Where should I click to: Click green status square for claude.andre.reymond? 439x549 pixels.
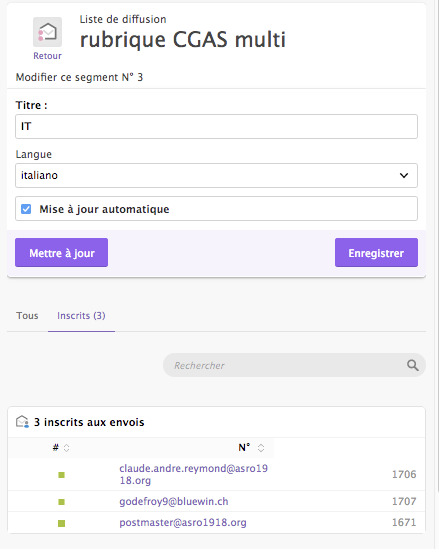coord(61,475)
